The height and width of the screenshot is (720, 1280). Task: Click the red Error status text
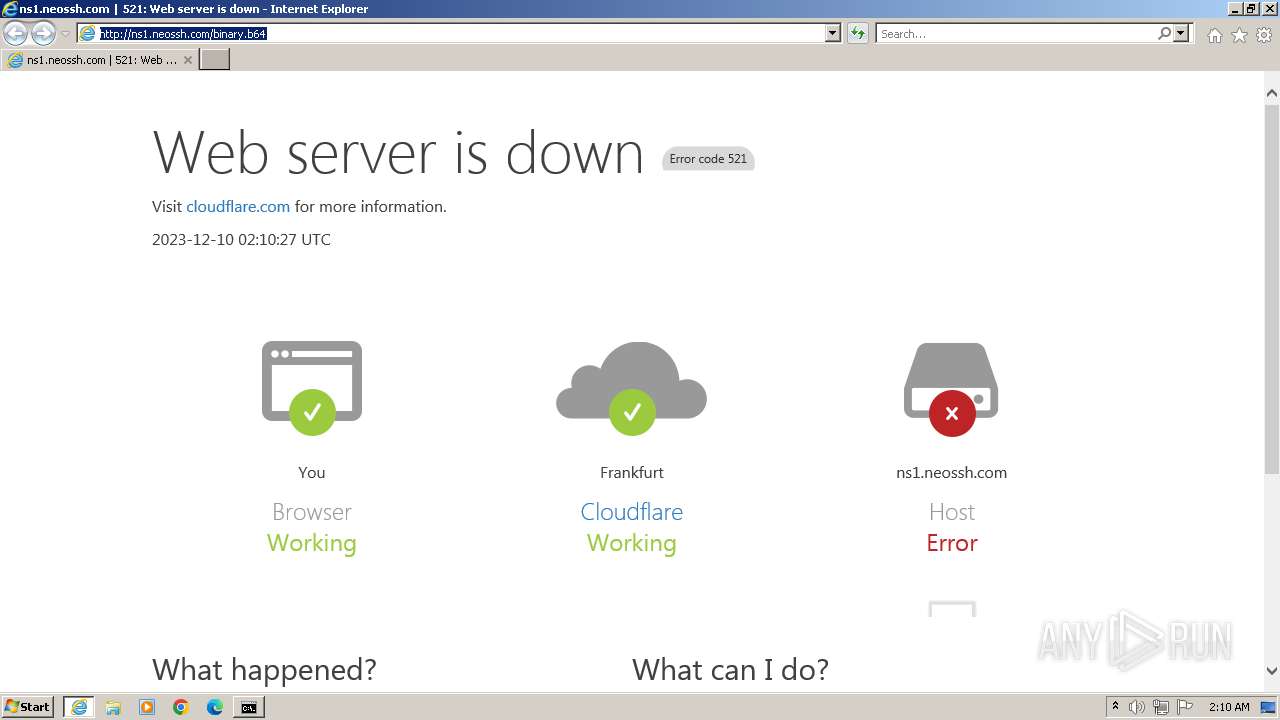[952, 543]
